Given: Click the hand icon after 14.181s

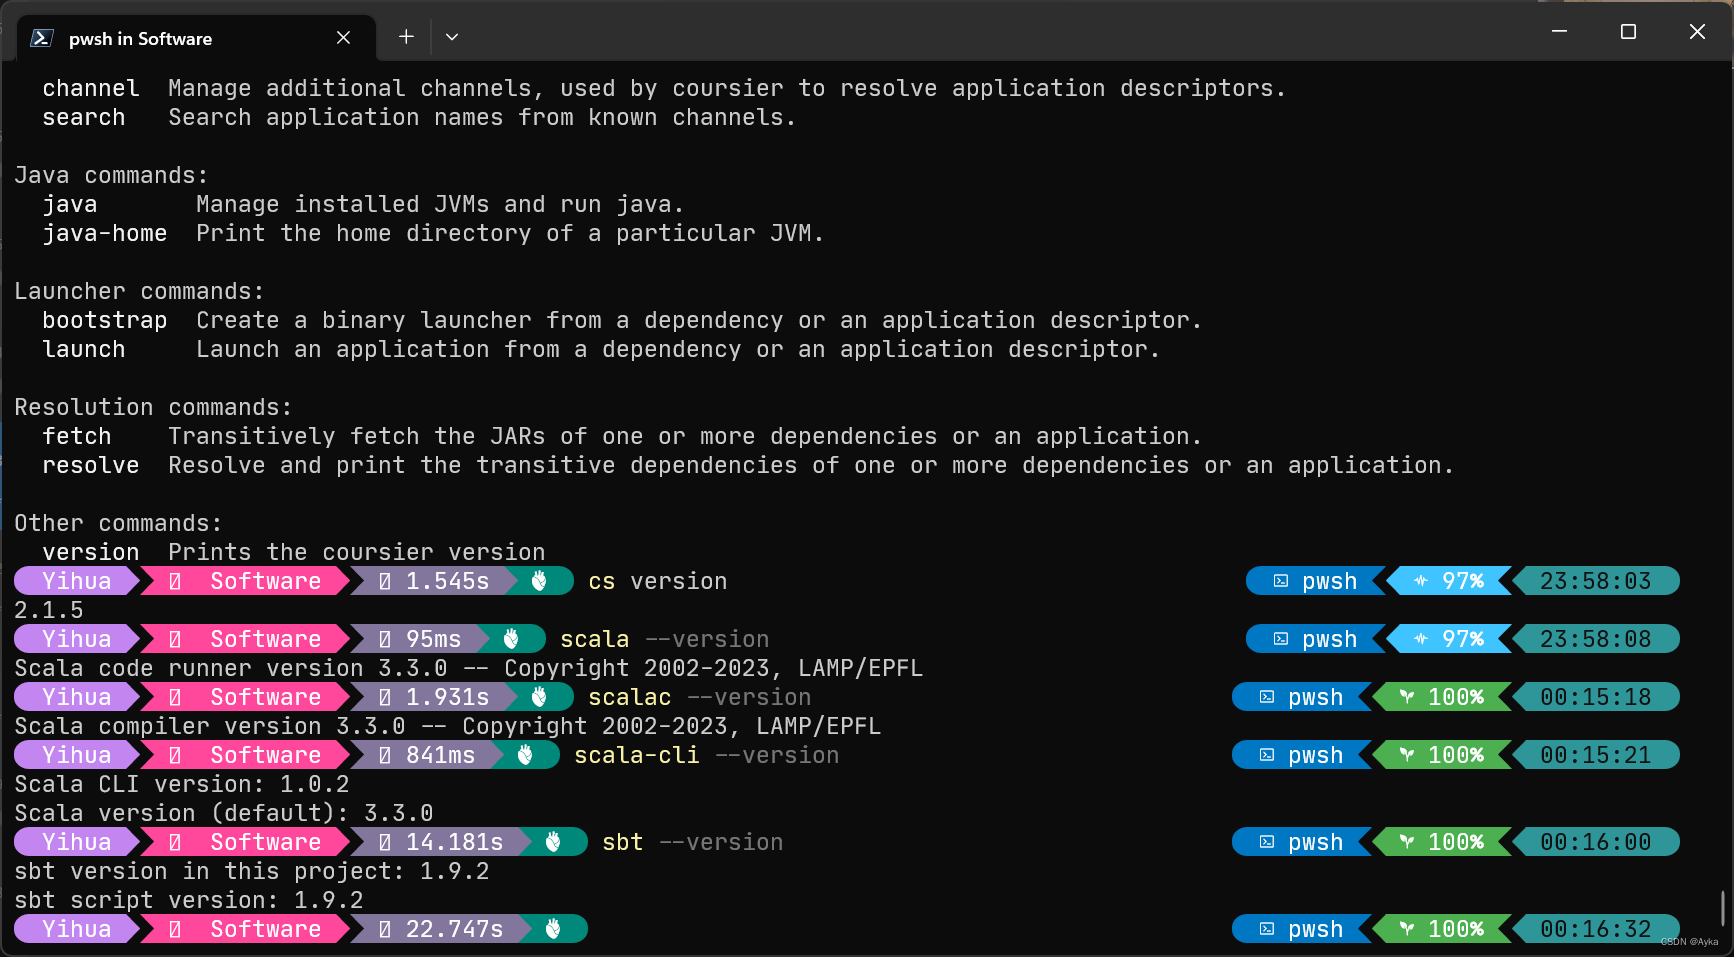Looking at the screenshot, I should [553, 842].
